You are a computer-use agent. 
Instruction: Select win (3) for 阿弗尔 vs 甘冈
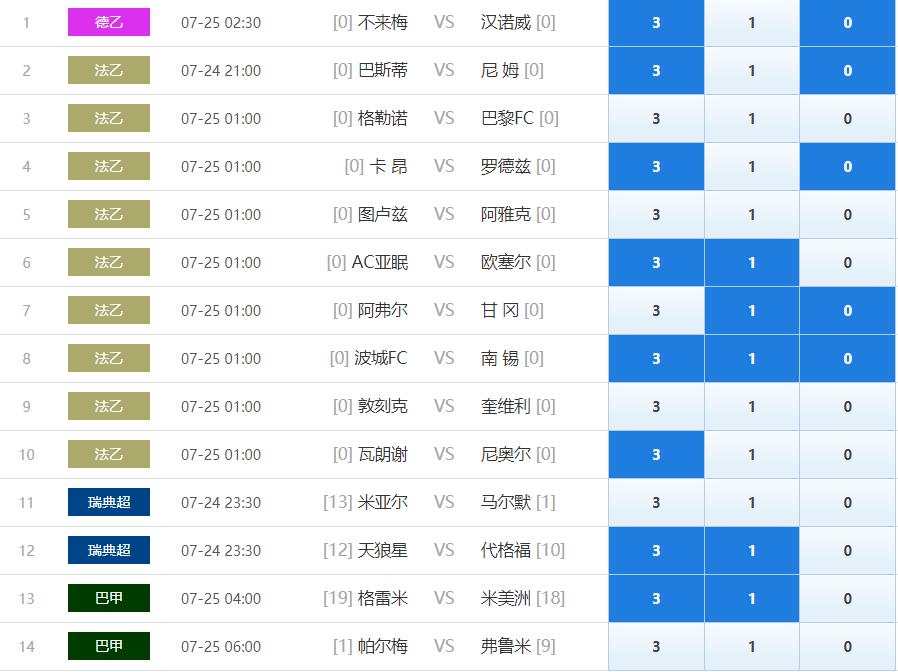[656, 311]
